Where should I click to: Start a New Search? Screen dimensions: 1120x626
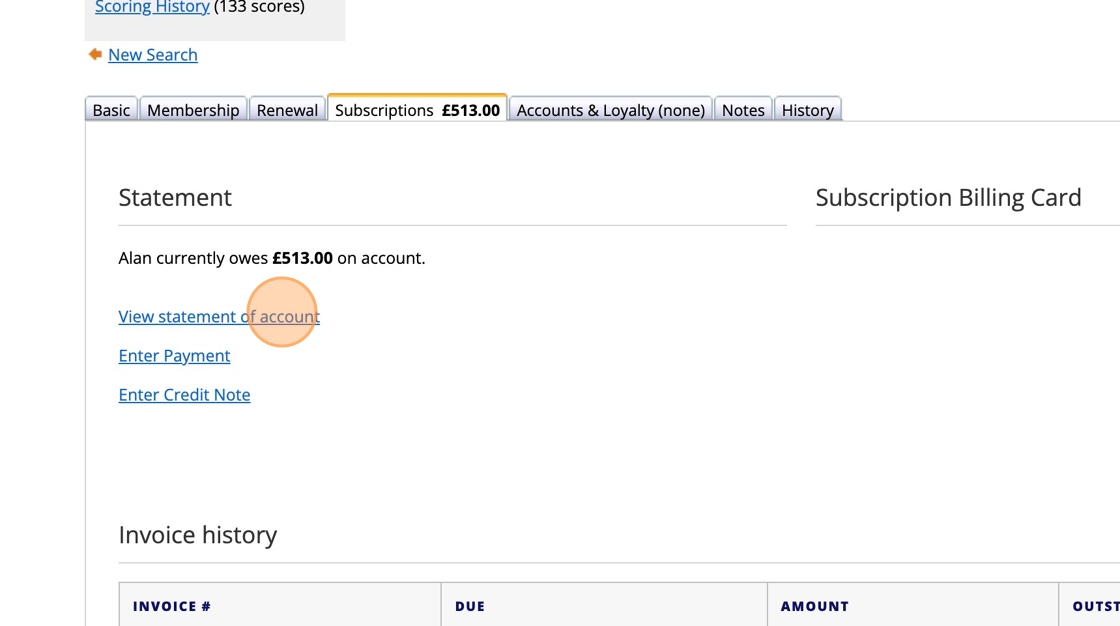pos(152,55)
